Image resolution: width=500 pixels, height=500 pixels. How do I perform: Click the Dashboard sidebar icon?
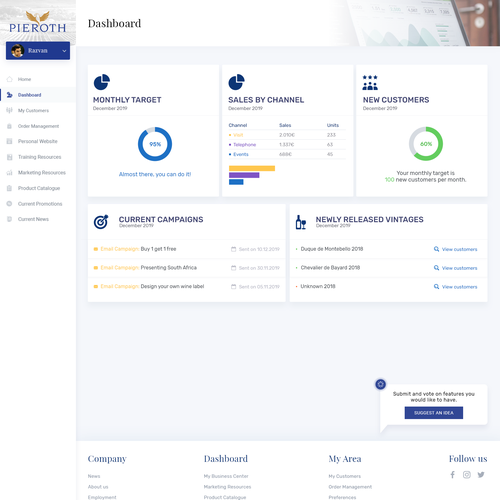coord(9,95)
